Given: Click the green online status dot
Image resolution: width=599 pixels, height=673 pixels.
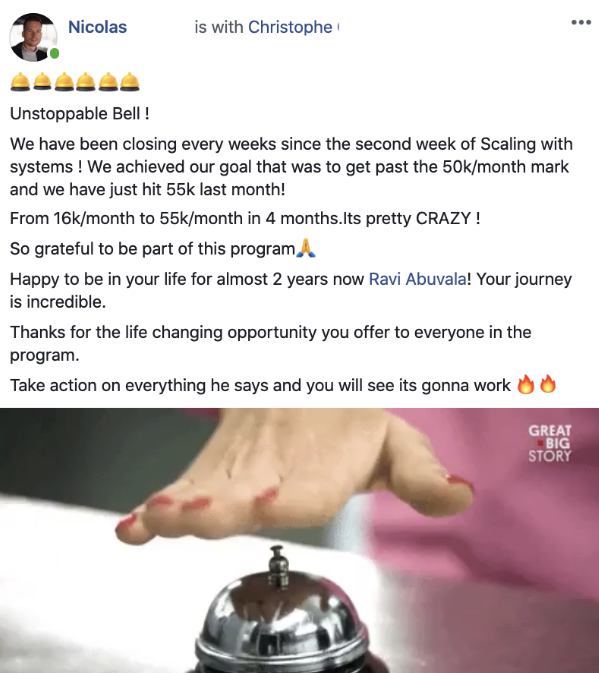Looking at the screenshot, I should [54, 54].
